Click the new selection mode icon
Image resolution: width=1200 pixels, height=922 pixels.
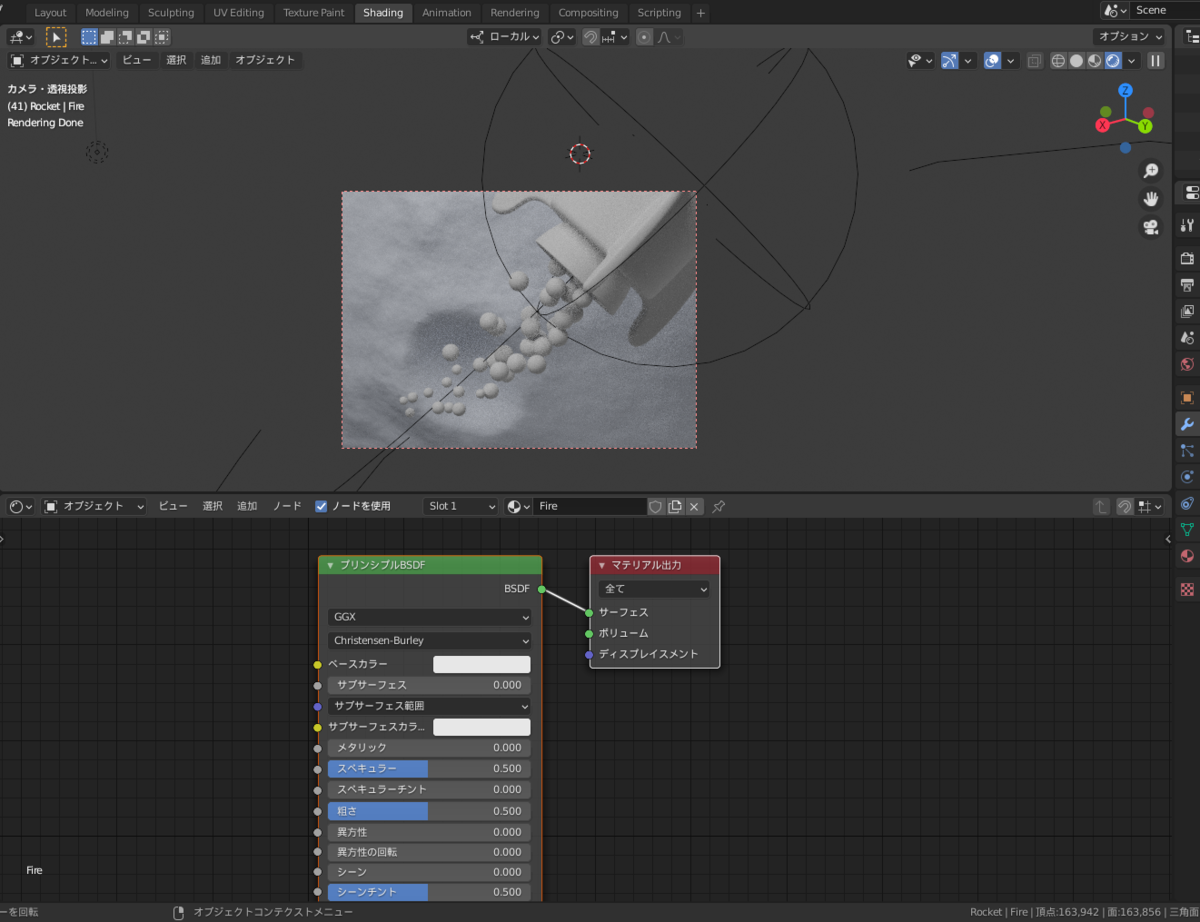coord(89,37)
